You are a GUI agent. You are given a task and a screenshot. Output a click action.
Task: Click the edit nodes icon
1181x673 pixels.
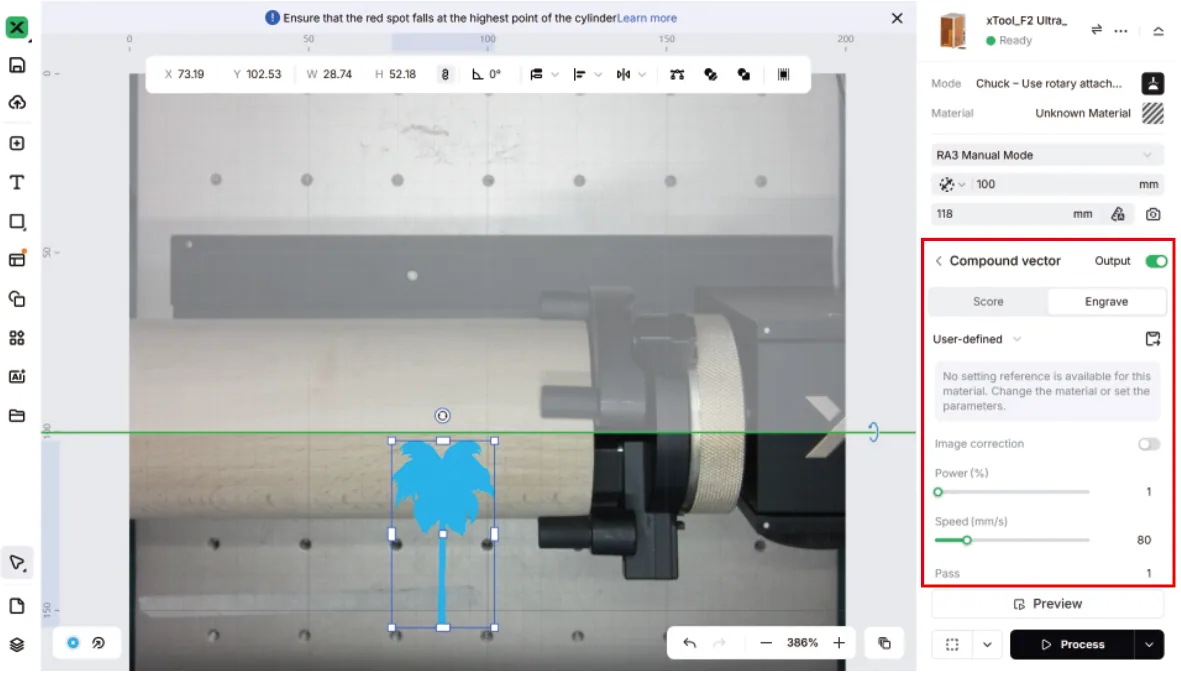pos(677,74)
